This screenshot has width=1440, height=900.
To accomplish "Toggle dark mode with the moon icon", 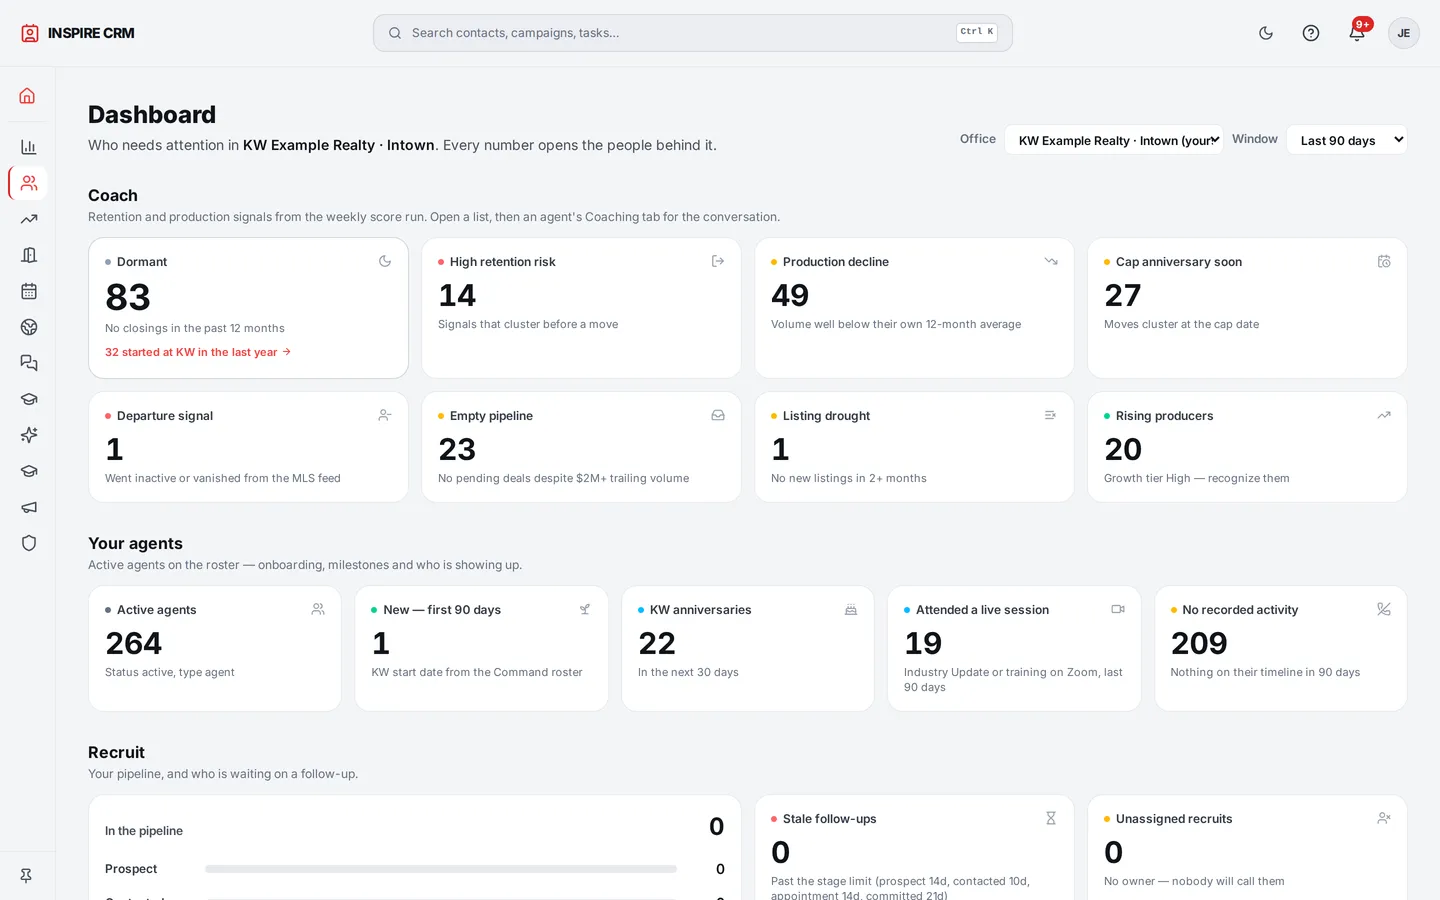I will coord(1266,33).
